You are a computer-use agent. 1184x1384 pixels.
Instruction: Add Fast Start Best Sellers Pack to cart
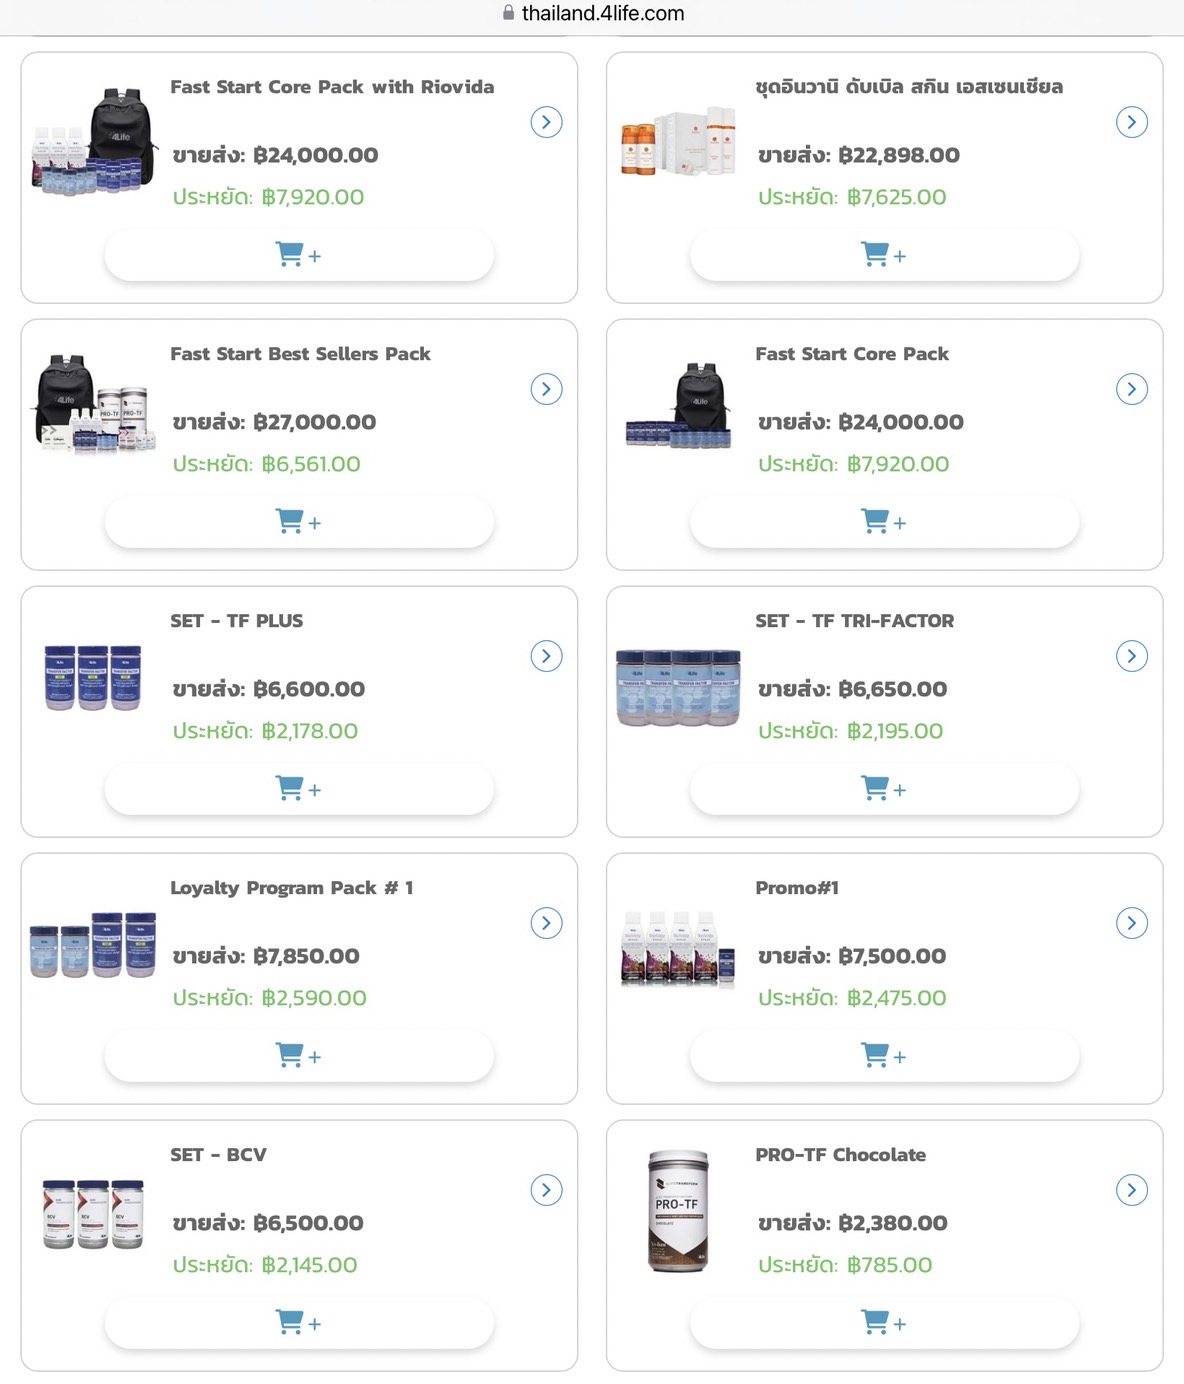(298, 522)
